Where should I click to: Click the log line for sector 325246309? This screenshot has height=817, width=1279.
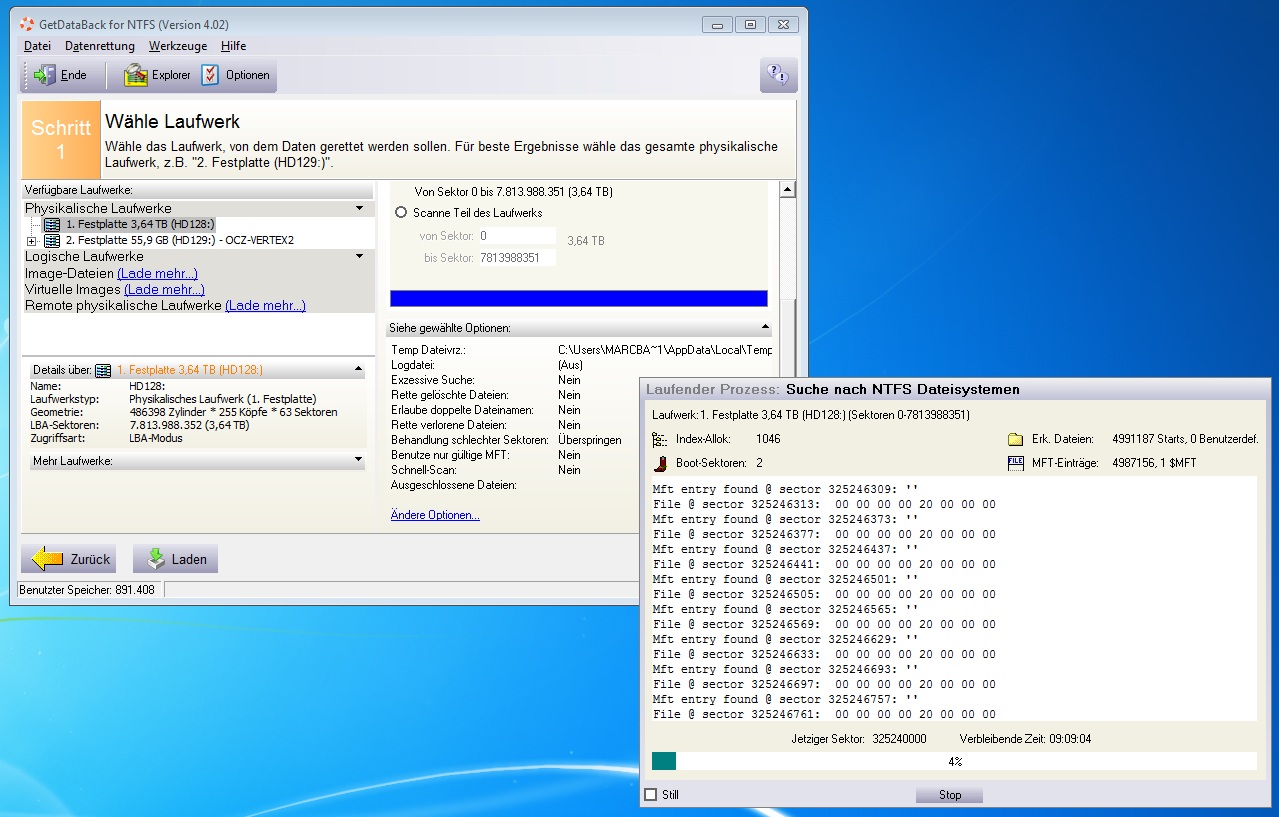point(785,489)
